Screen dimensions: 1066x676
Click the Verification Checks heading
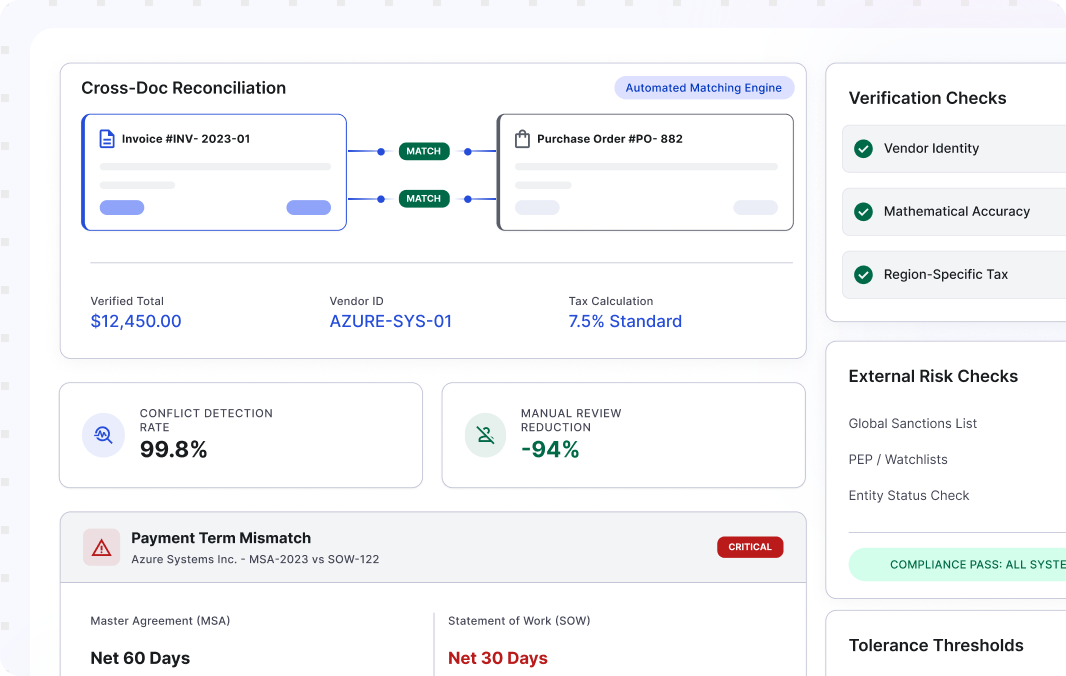(927, 98)
